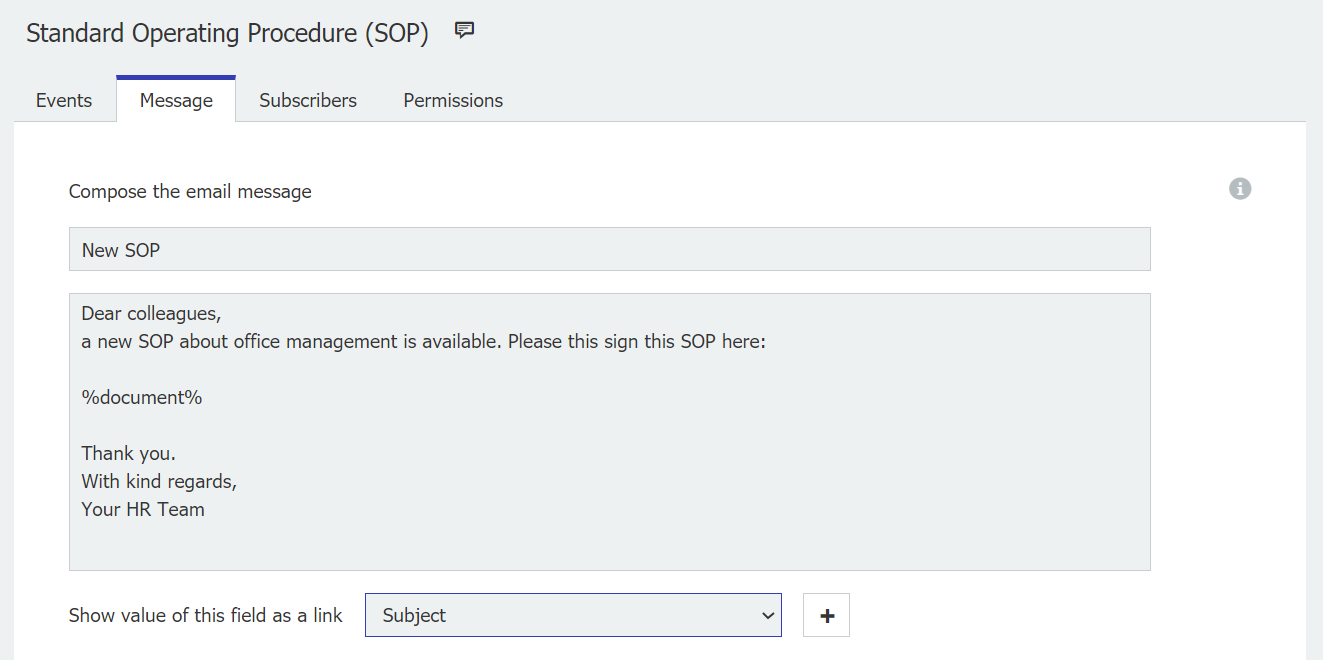Click inside the email body text area

[x=609, y=430]
